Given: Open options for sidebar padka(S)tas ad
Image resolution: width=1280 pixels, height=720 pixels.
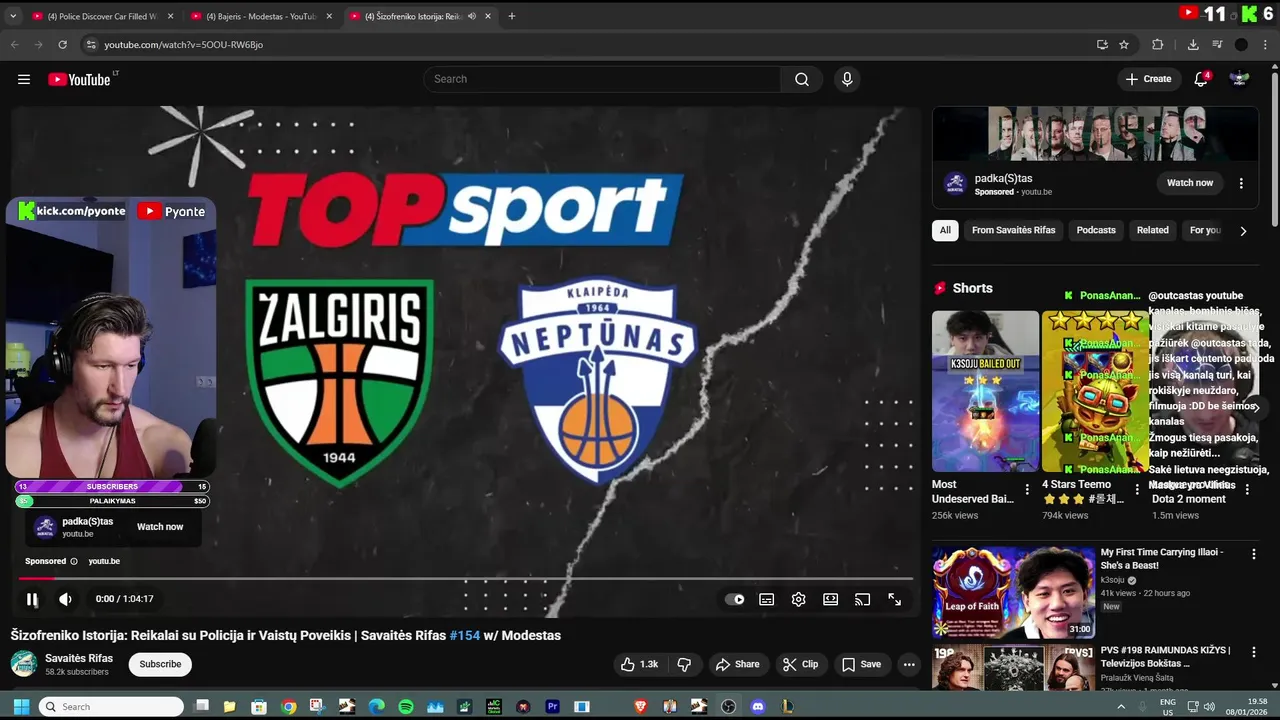Looking at the screenshot, I should click(1241, 183).
